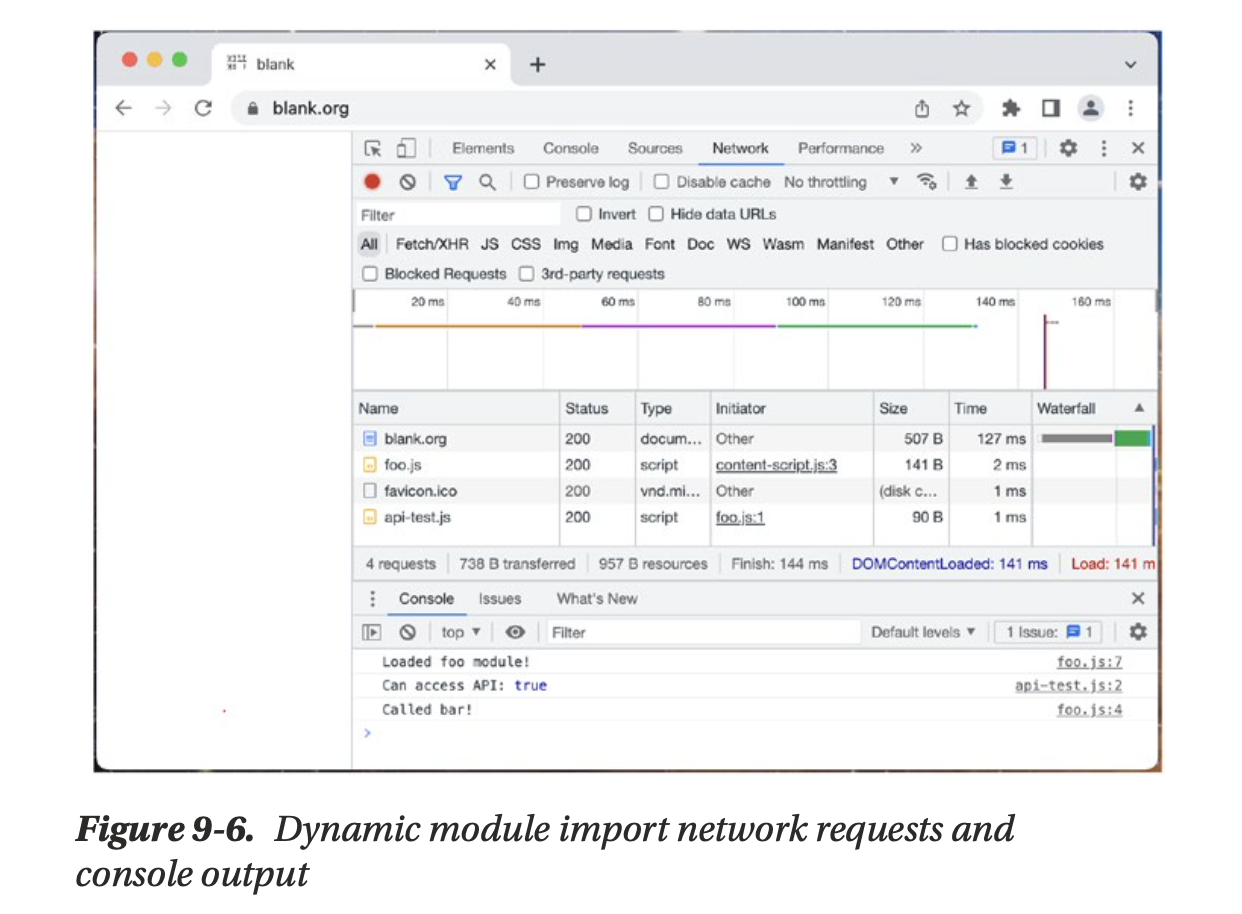Clear the network log
1242x914 pixels.
[x=407, y=182]
